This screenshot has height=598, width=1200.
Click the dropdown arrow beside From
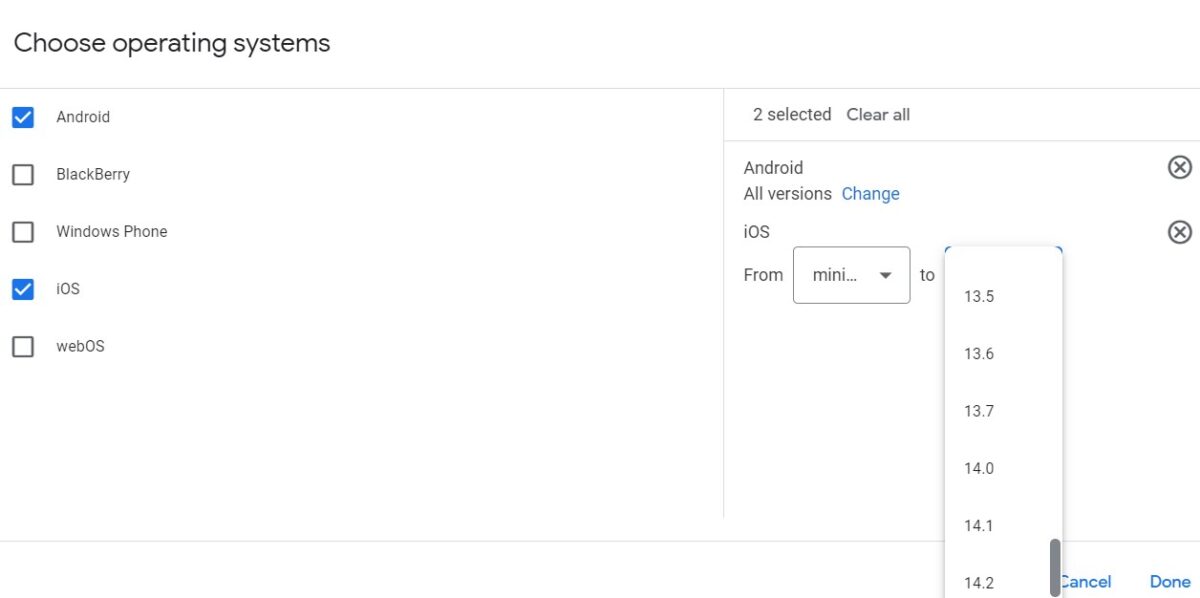coord(885,276)
